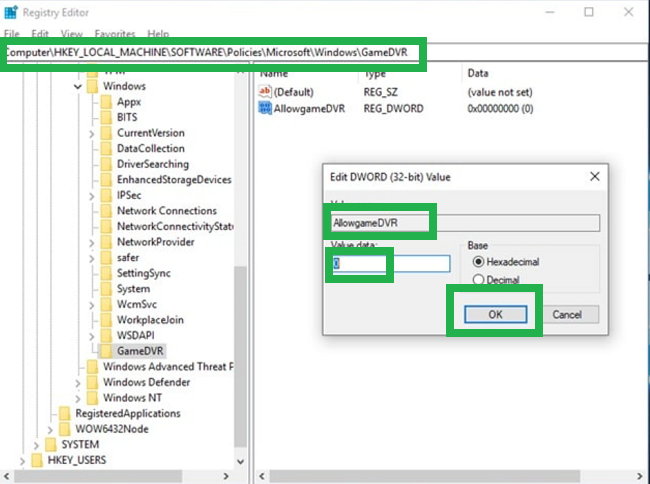Click the (Default) string value icon
Viewport: 650px width, 484px height.
point(265,92)
